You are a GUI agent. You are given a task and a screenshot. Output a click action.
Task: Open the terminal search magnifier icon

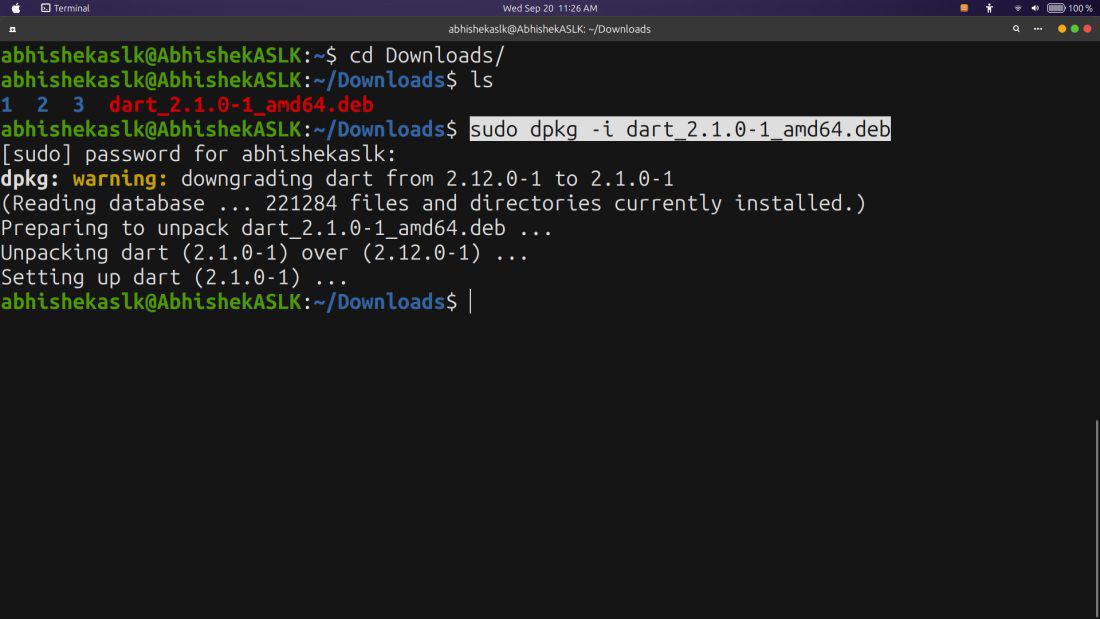(x=1016, y=29)
